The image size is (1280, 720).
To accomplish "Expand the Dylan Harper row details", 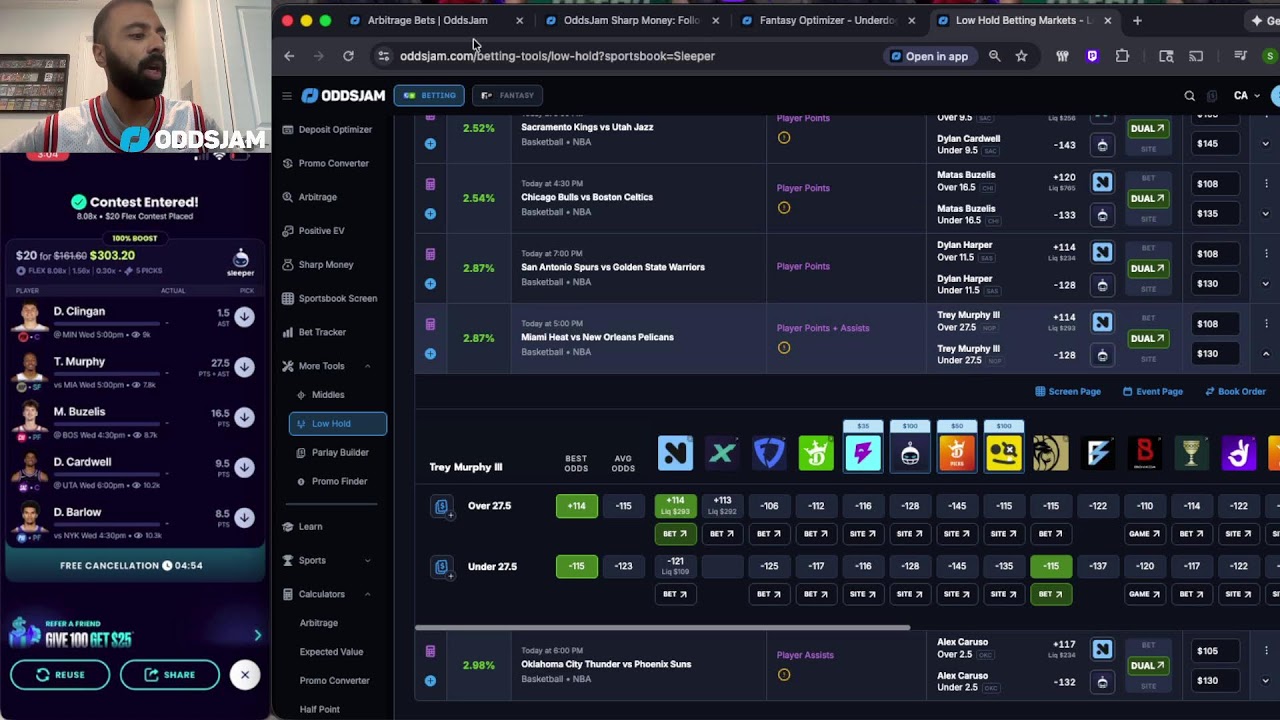I will coord(1266,284).
